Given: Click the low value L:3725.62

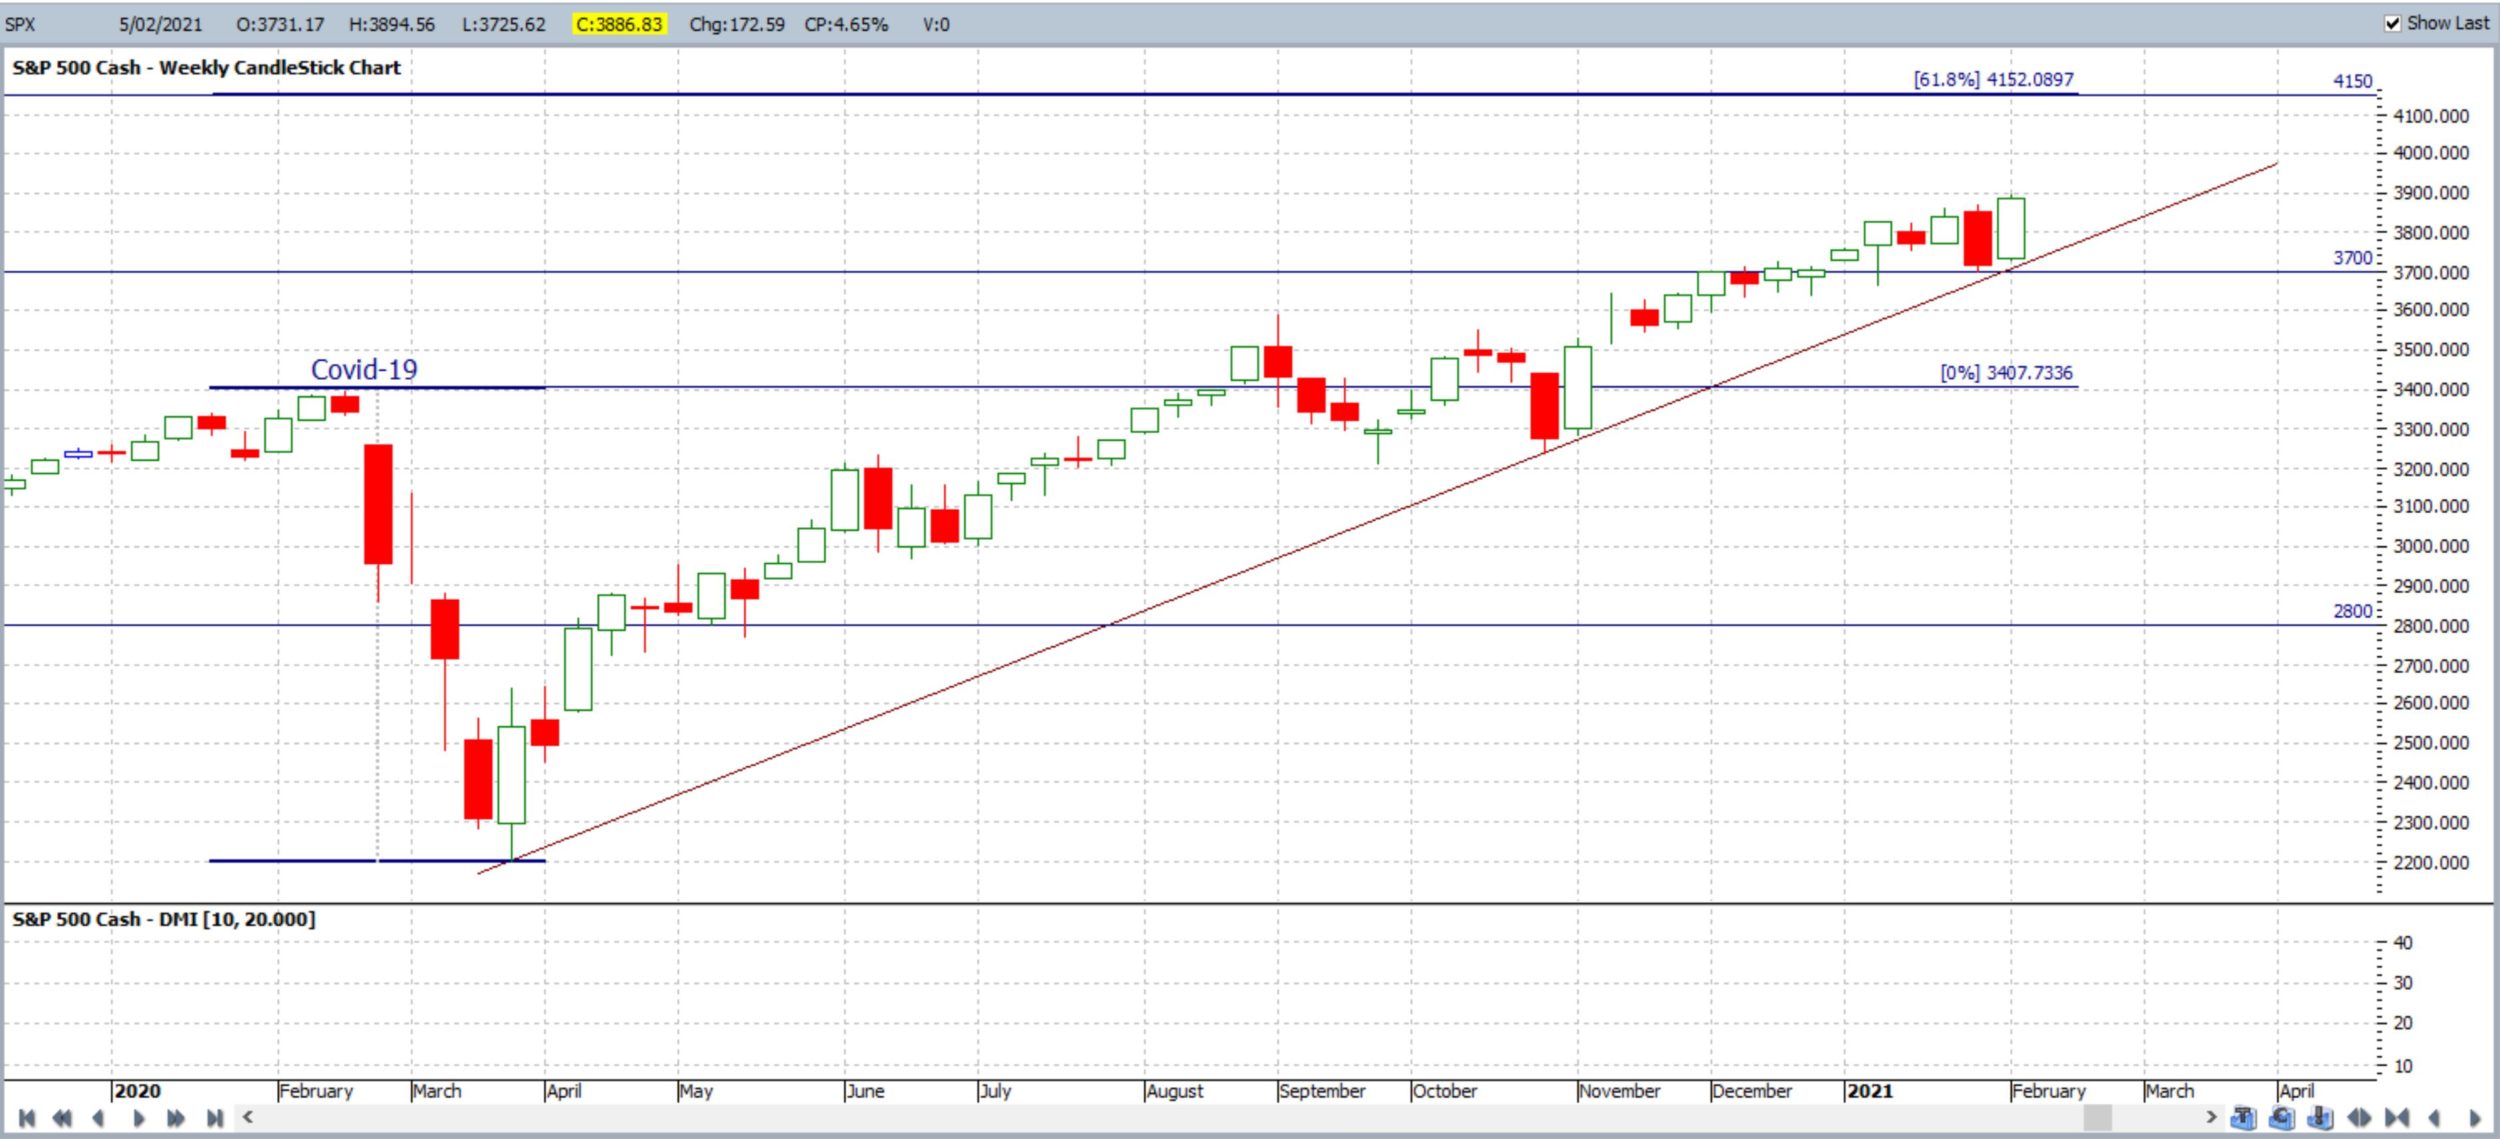Looking at the screenshot, I should coord(504,24).
